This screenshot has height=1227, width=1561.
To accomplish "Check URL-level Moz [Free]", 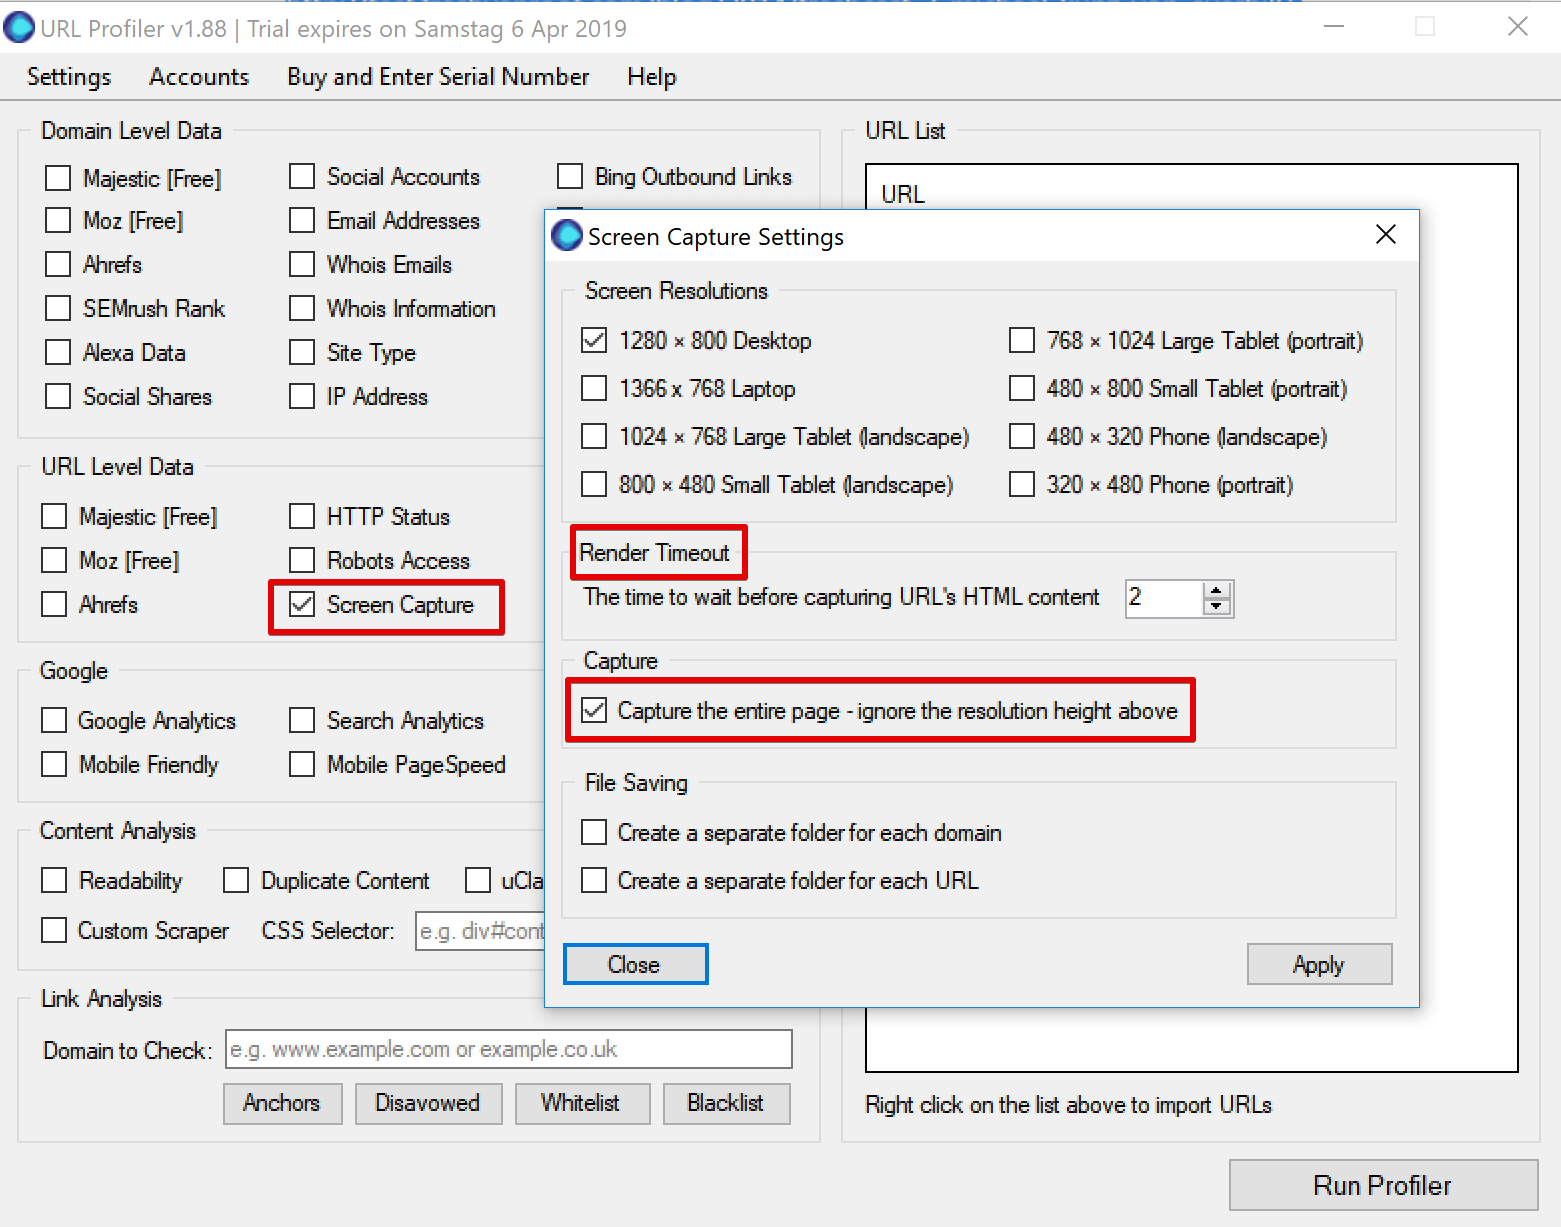I will [54, 560].
